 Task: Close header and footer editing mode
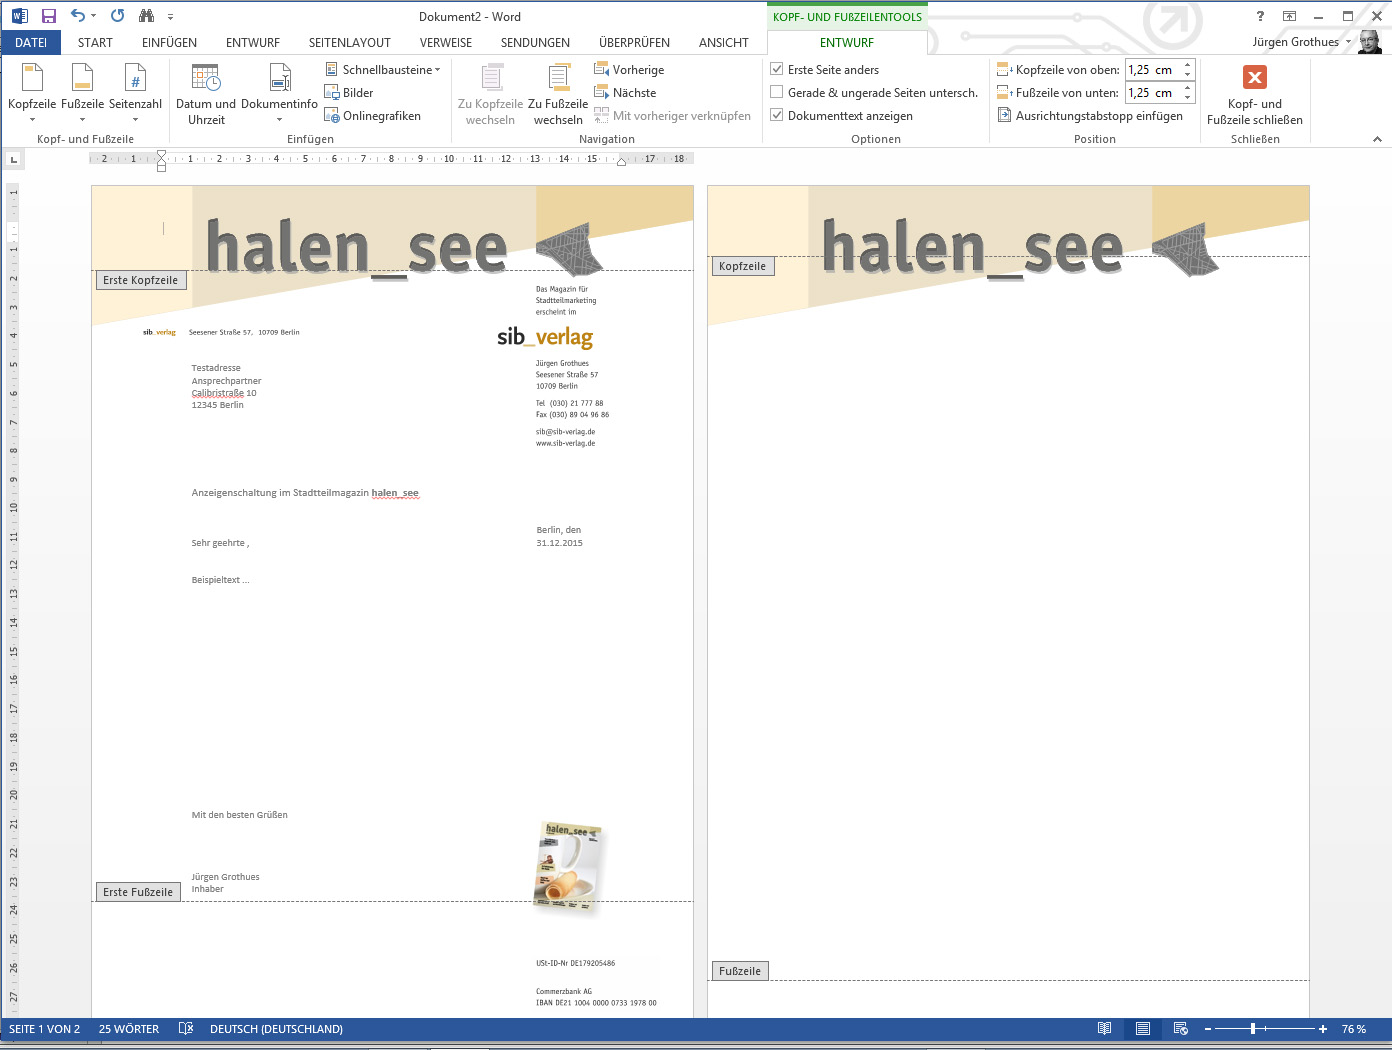tap(1254, 95)
